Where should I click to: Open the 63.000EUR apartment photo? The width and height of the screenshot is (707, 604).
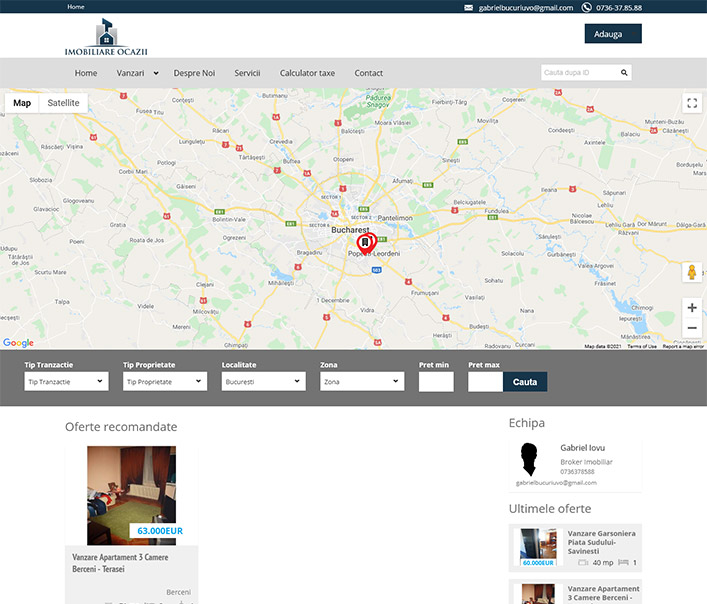[x=132, y=495]
